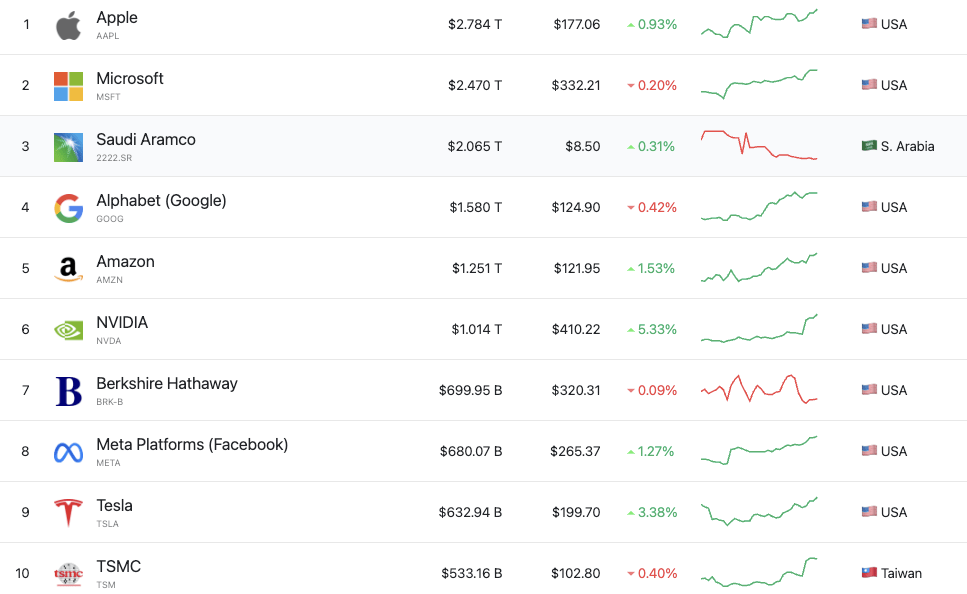Click TSMC's price trend sparkline
Image resolution: width=967 pixels, height=594 pixels.
[x=759, y=572]
